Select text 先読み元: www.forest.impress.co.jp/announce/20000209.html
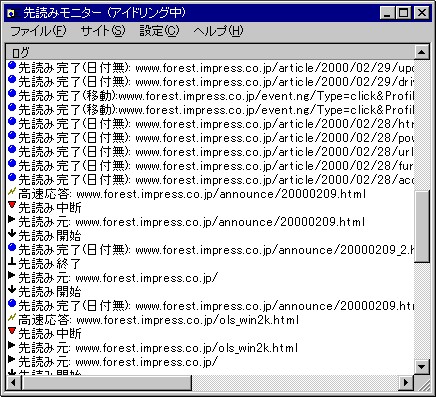Viewport: 436px width, 397px height. pyautogui.click(x=192, y=222)
